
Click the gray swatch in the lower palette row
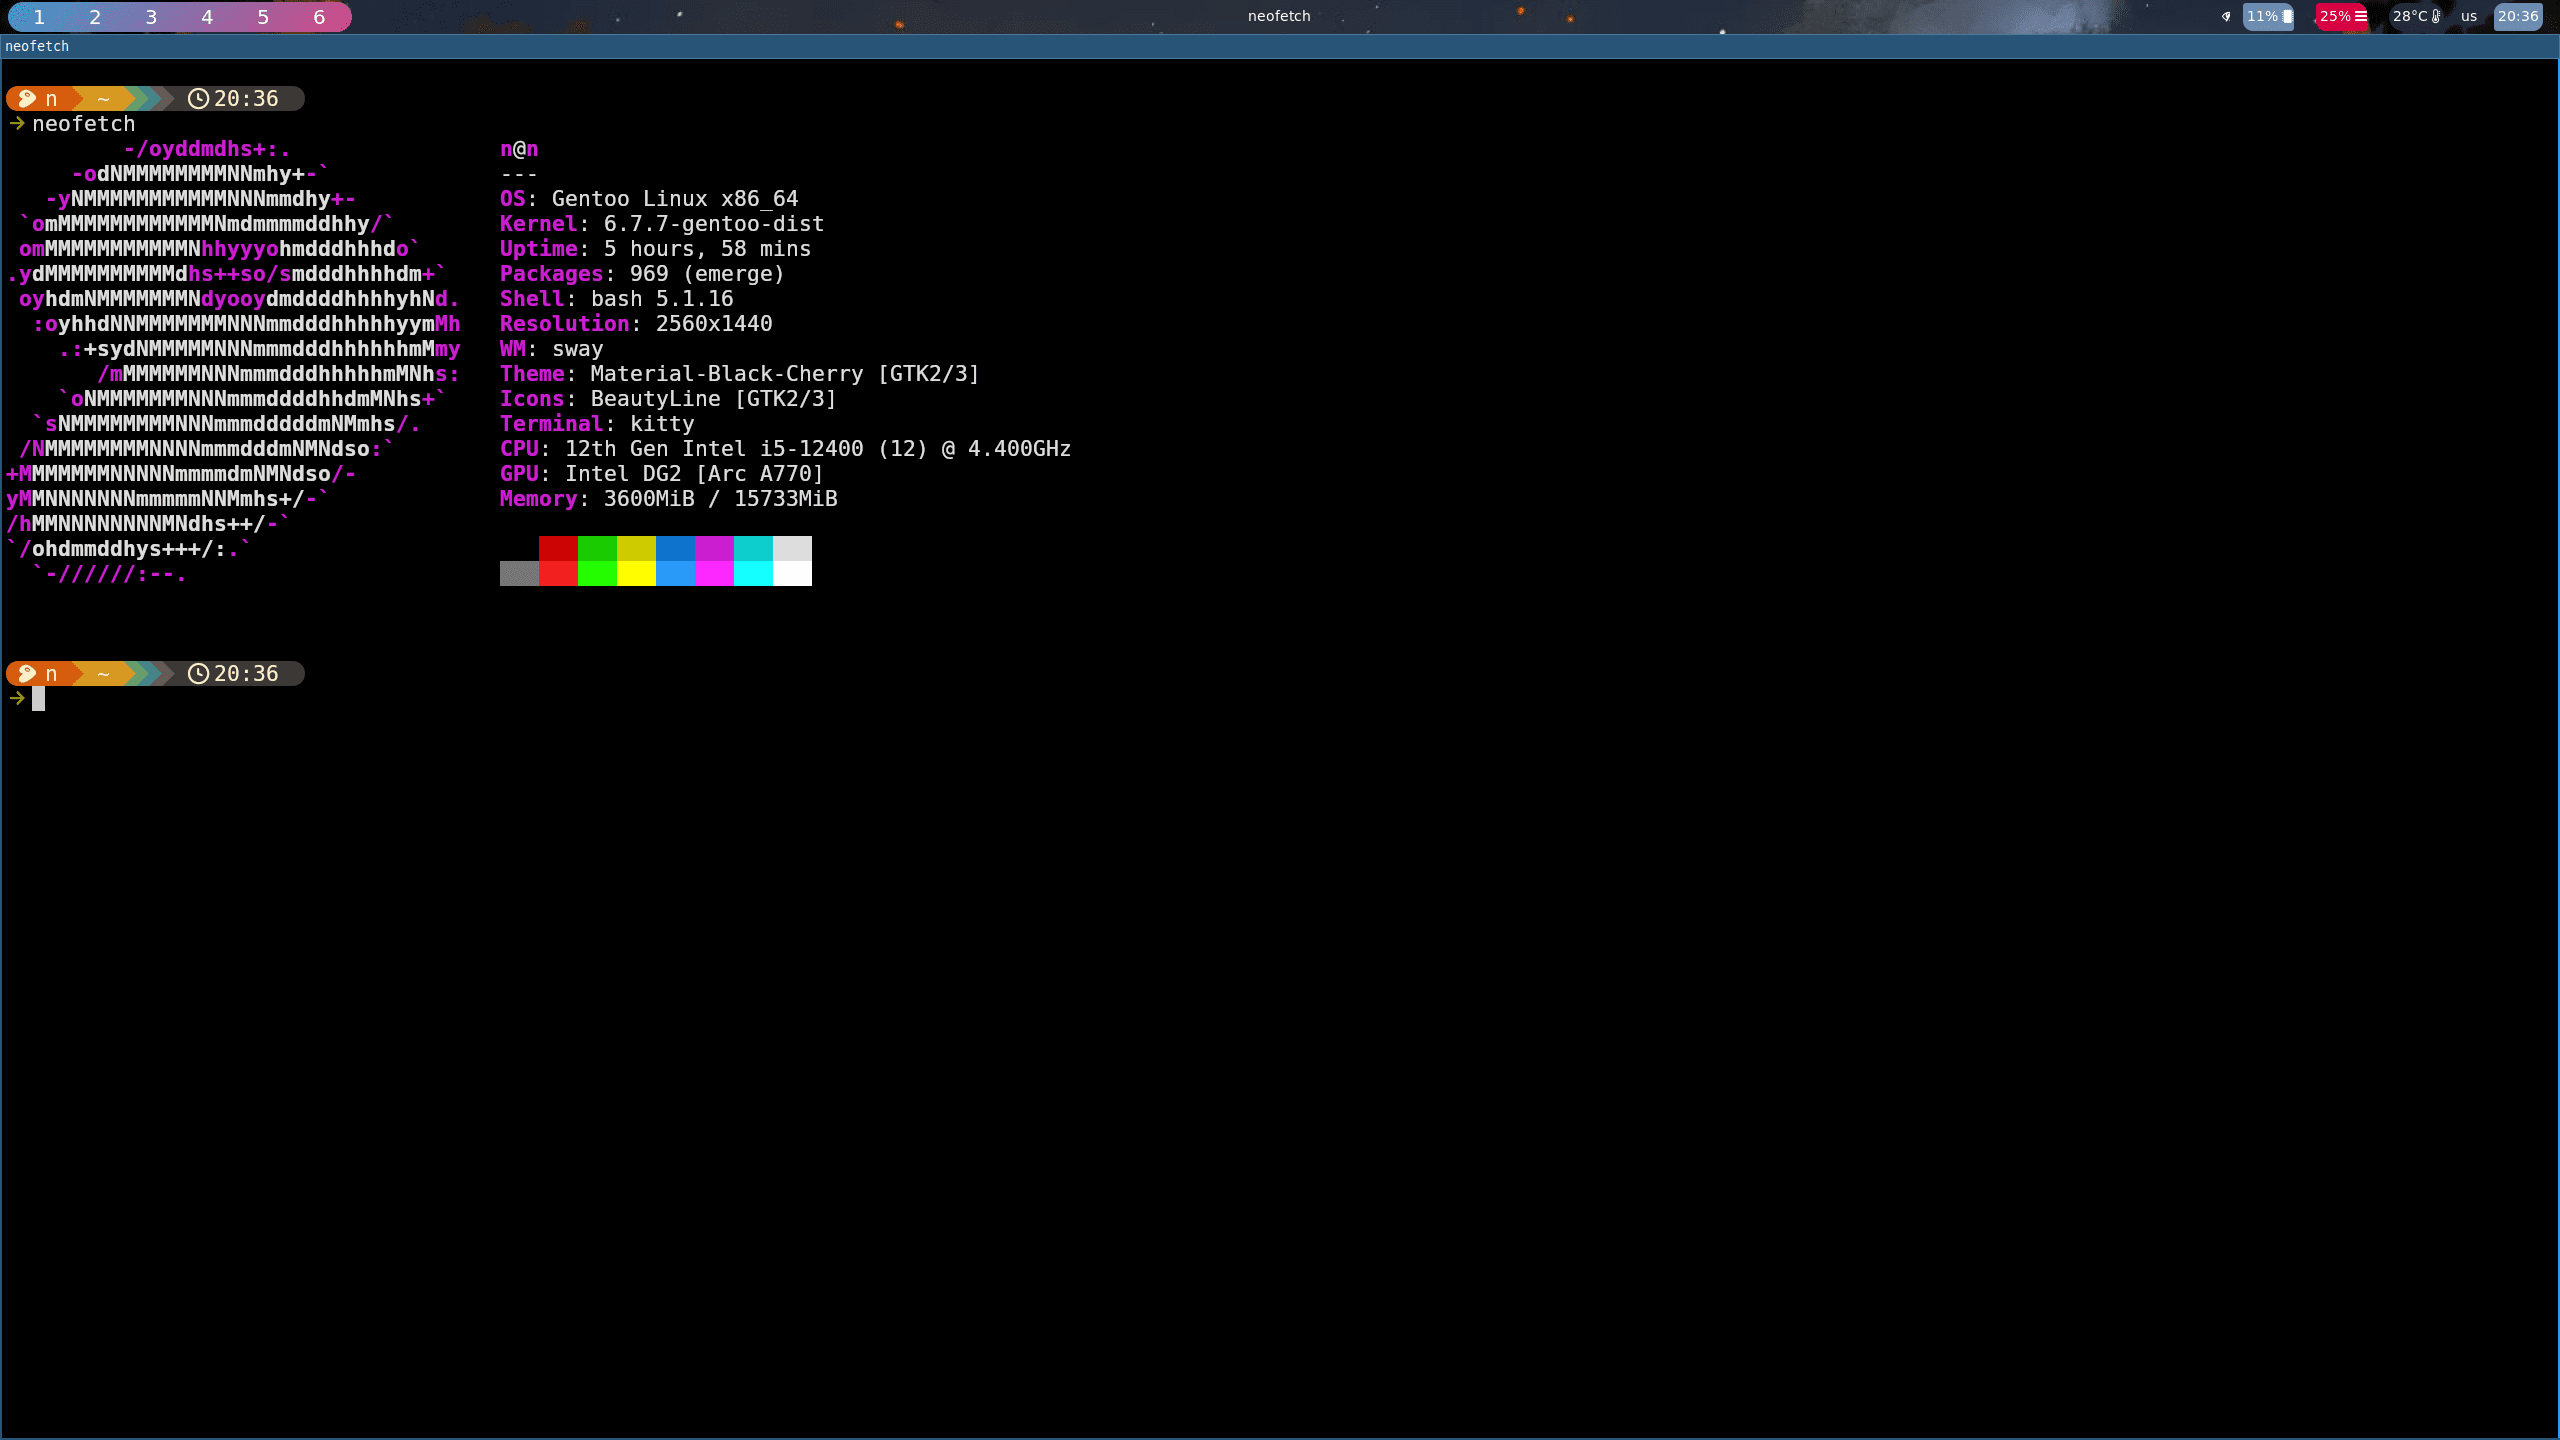519,573
